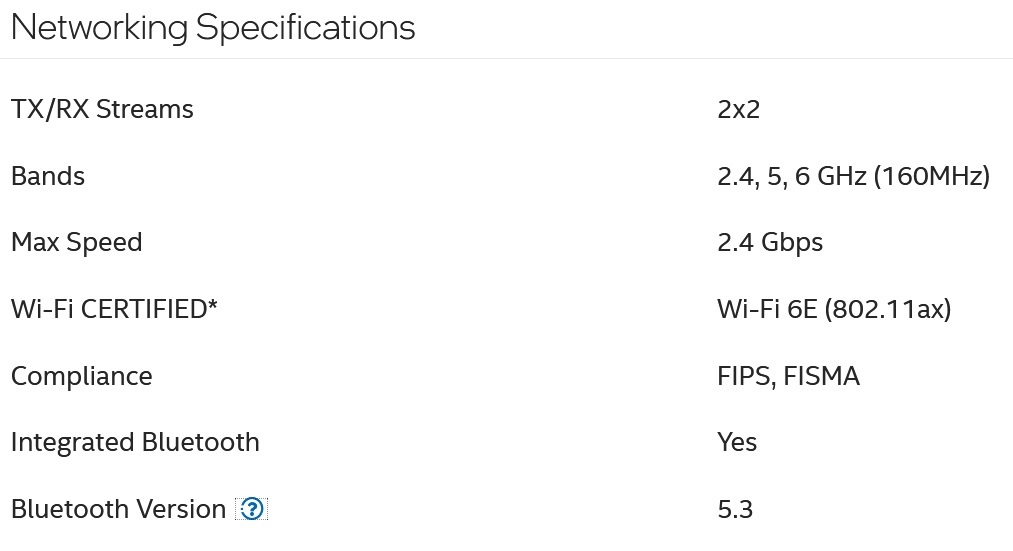This screenshot has height=551, width=1013.
Task: Click the 5.3 Bluetooth version value
Action: tap(735, 509)
